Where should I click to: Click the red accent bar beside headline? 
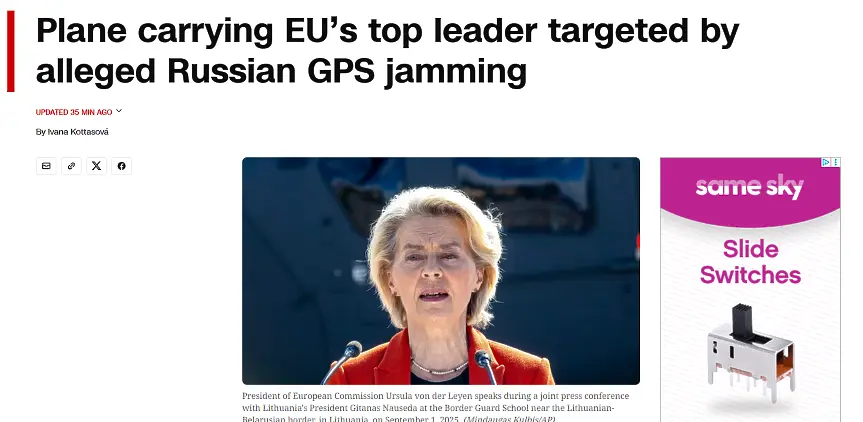pos(10,51)
